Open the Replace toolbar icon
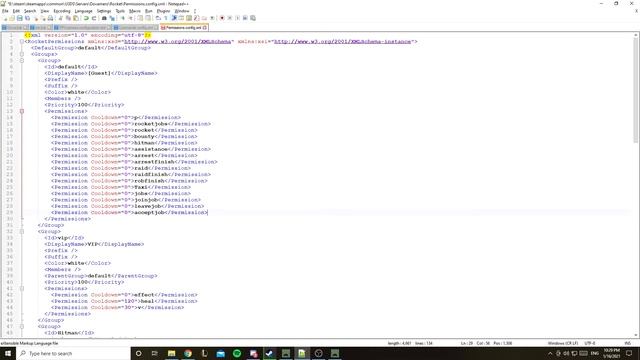 112,18
